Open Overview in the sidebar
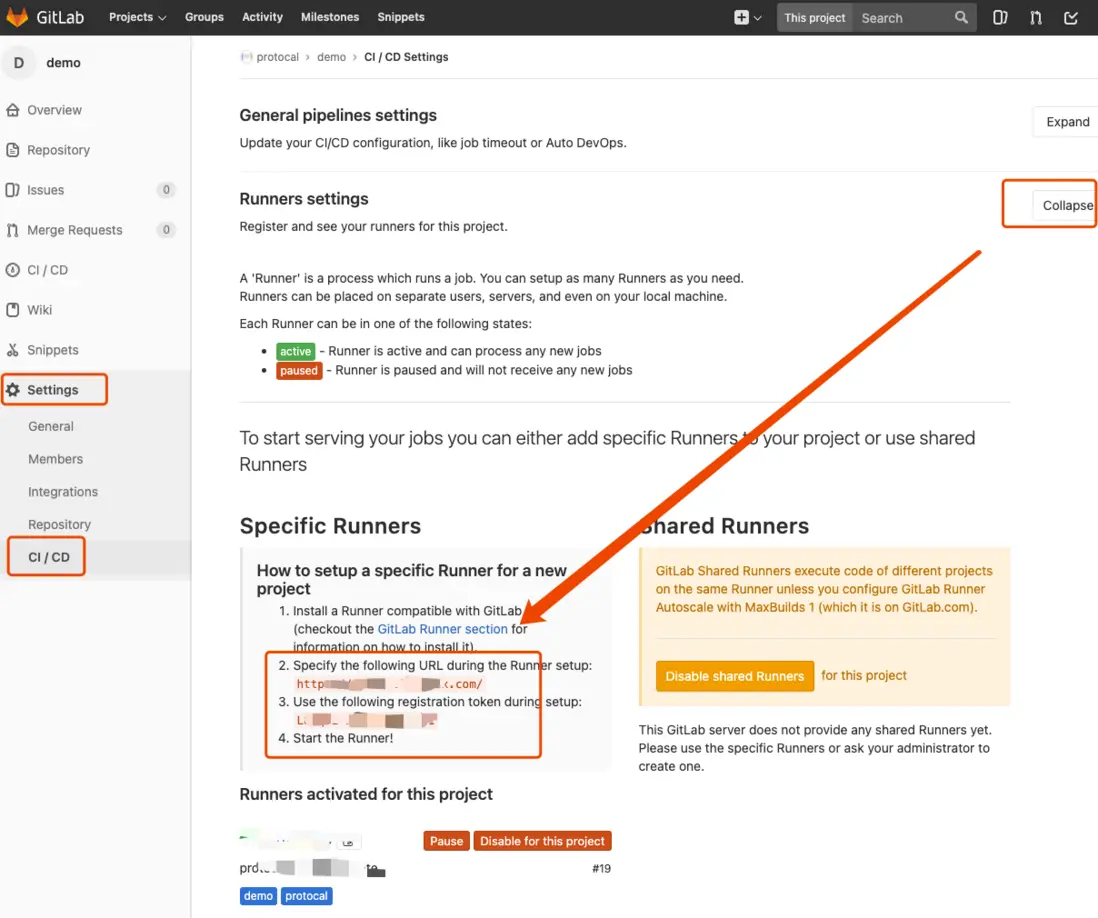Screen dimensions: 1098x918 pos(54,110)
